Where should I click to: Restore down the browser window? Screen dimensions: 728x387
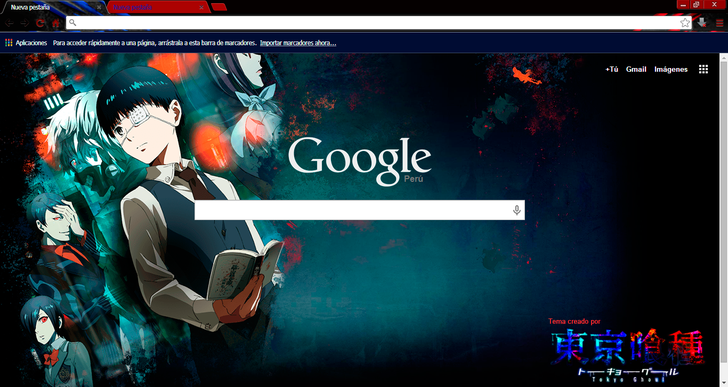(696, 4)
